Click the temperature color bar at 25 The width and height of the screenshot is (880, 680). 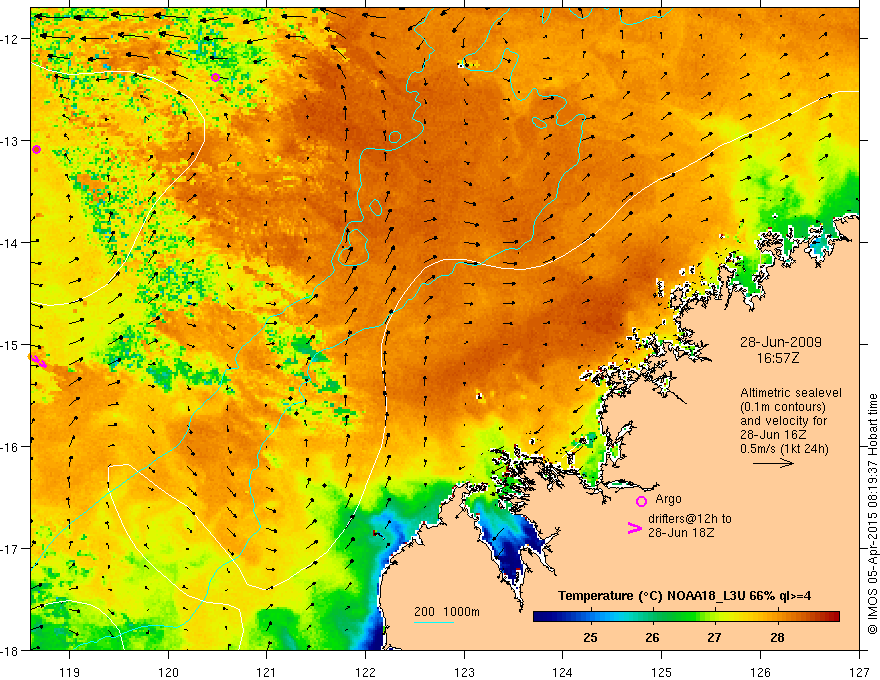tap(590, 617)
